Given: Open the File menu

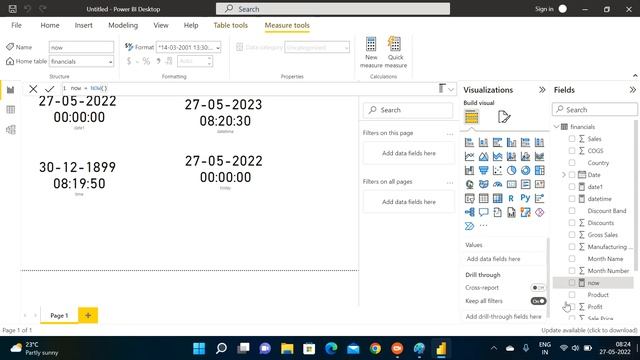Looking at the screenshot, I should (x=16, y=25).
